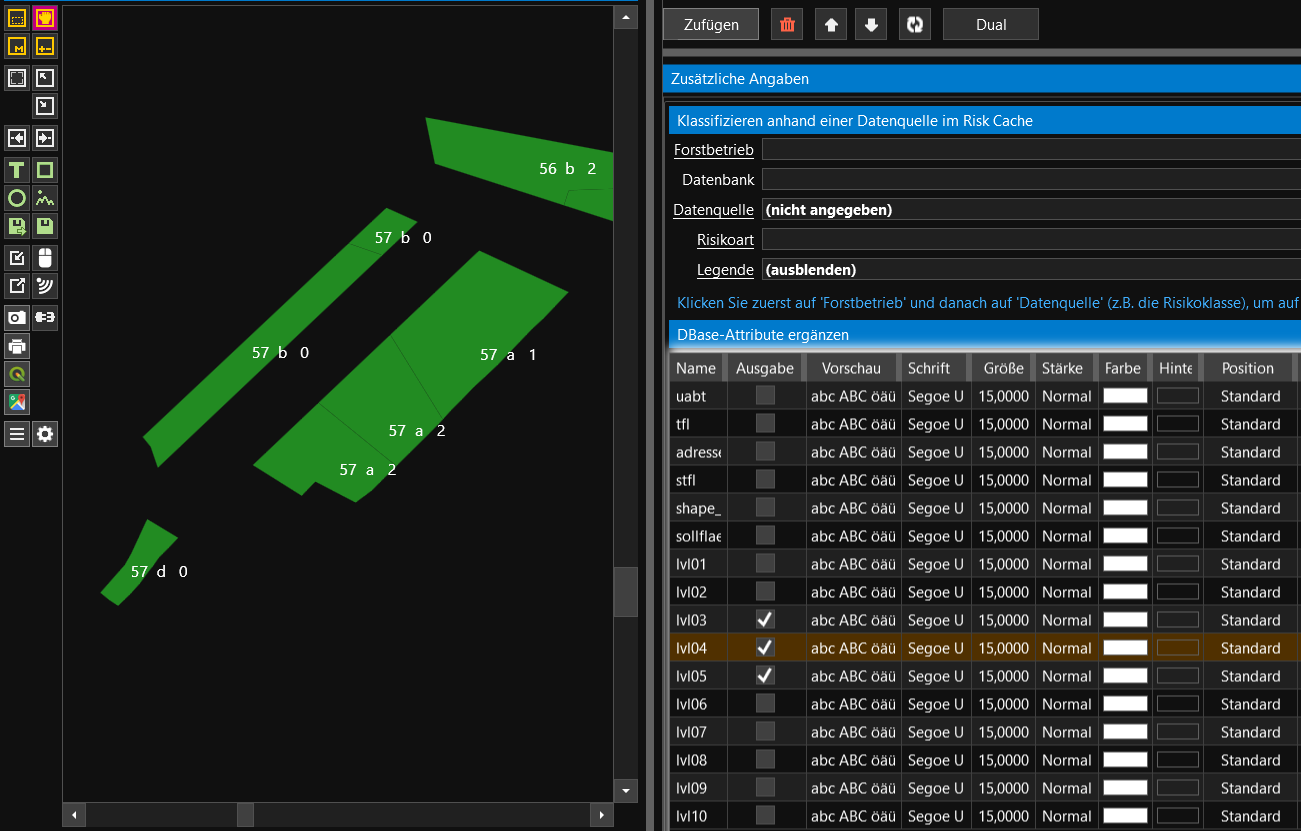This screenshot has height=831, width=1301.
Task: Click the printer icon
Action: click(x=17, y=346)
